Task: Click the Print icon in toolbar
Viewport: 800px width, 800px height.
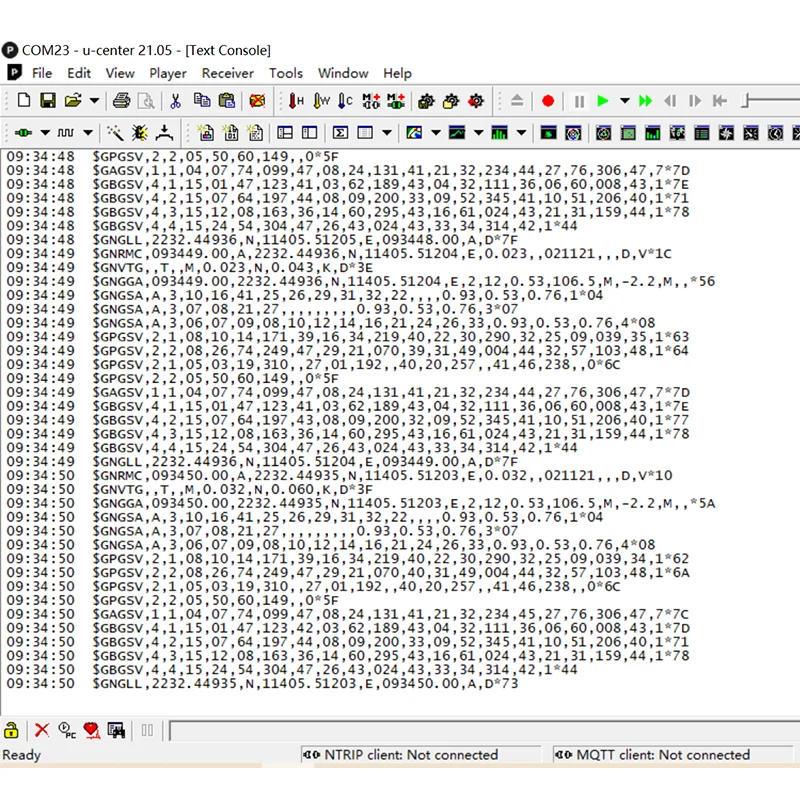Action: pos(121,101)
